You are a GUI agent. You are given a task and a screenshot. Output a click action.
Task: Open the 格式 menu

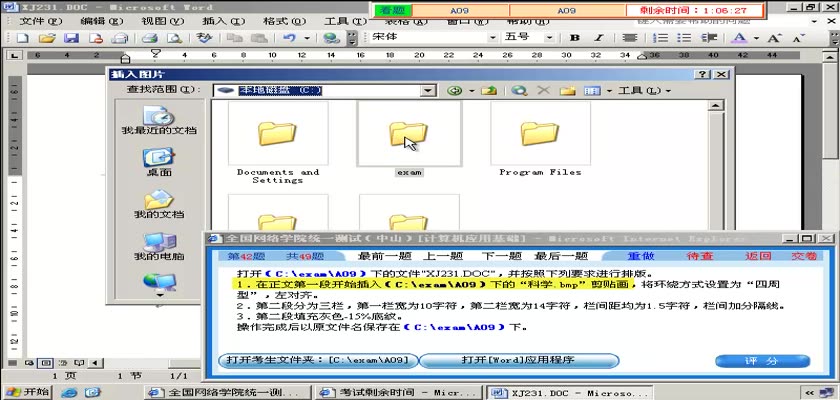(x=284, y=21)
